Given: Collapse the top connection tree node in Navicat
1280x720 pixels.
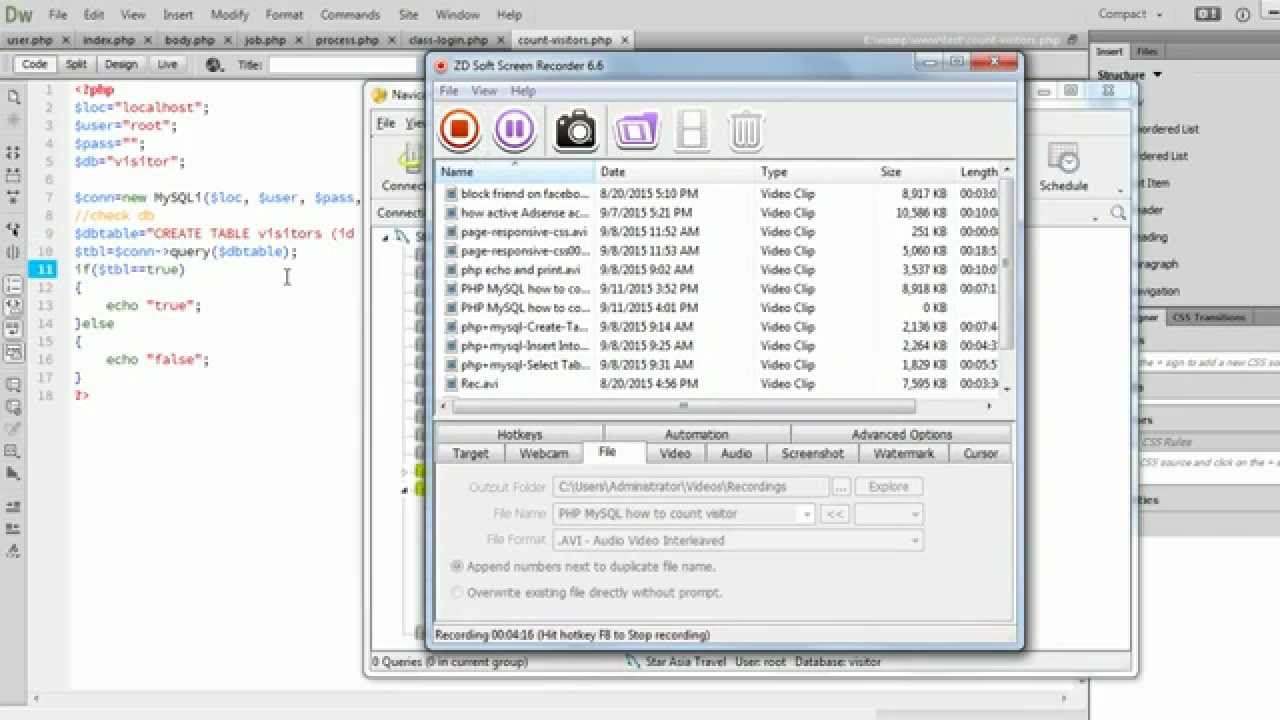Looking at the screenshot, I should (387, 237).
